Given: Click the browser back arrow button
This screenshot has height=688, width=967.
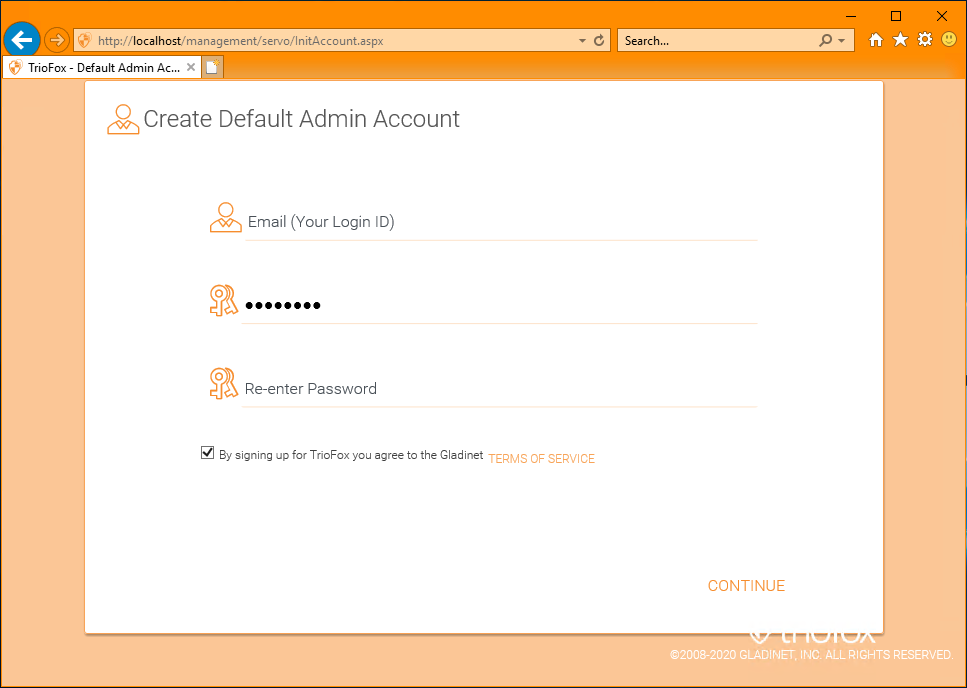Looking at the screenshot, I should 22,40.
